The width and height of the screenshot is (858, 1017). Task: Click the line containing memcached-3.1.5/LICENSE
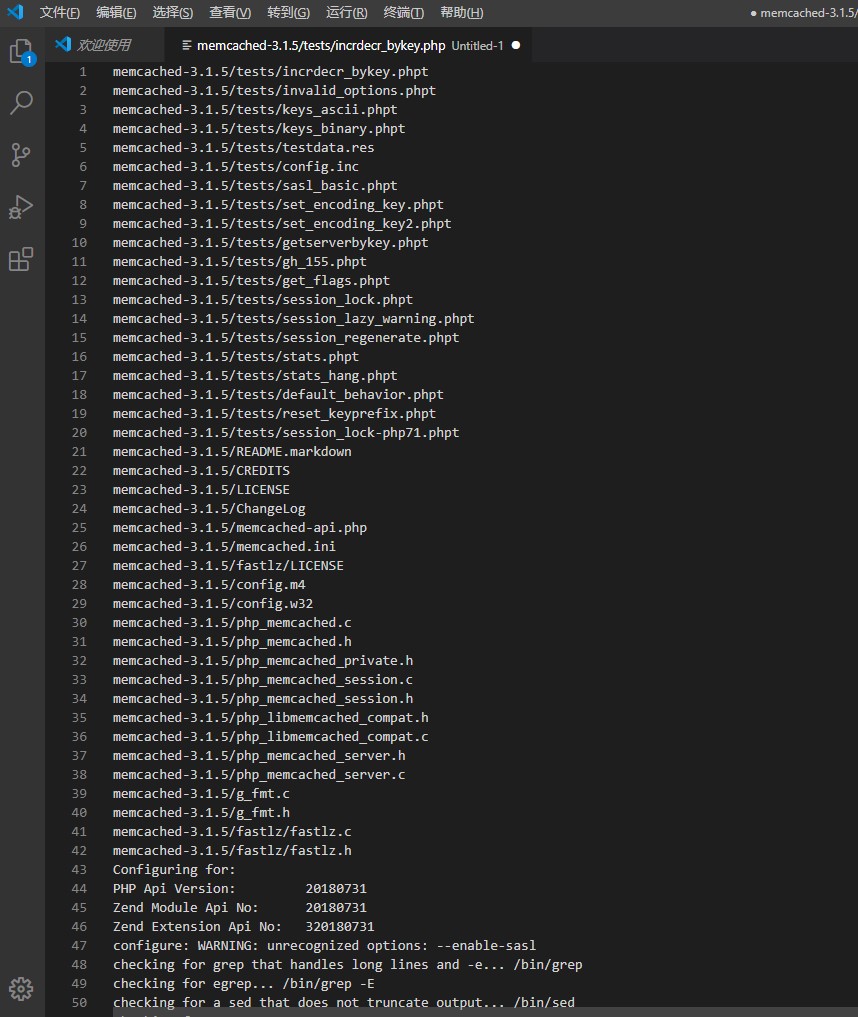coord(201,489)
